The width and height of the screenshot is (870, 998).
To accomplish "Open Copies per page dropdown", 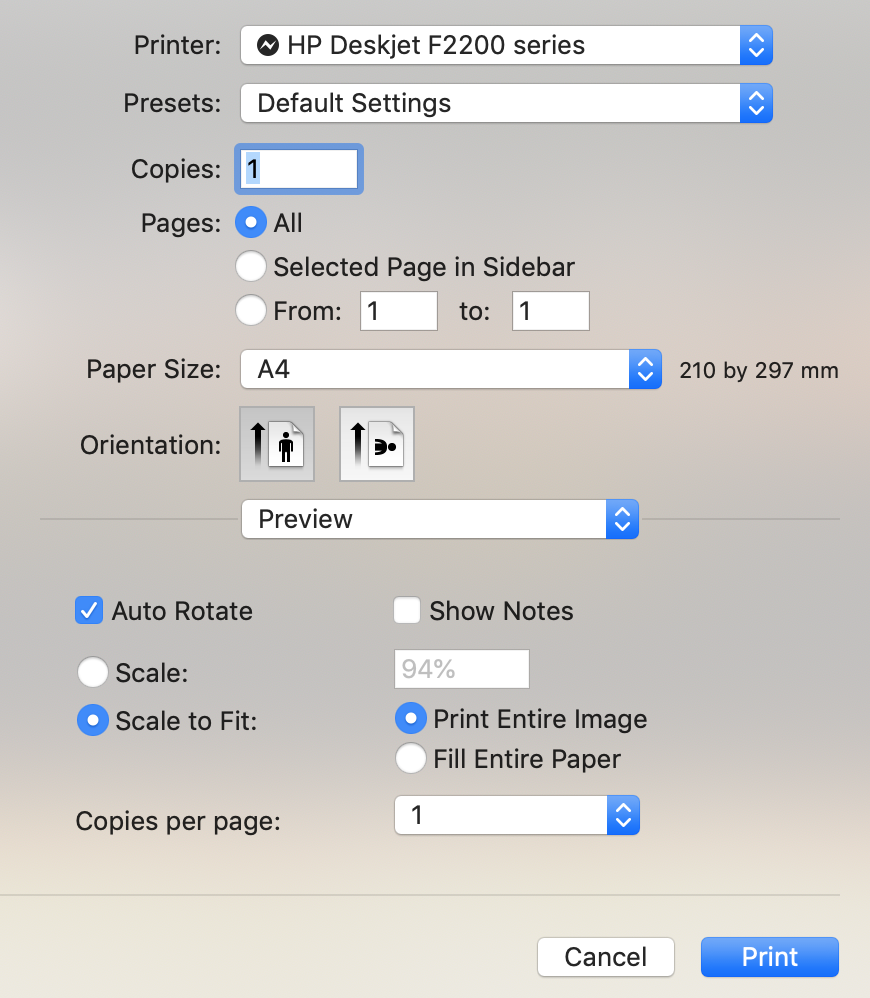I will tap(516, 816).
